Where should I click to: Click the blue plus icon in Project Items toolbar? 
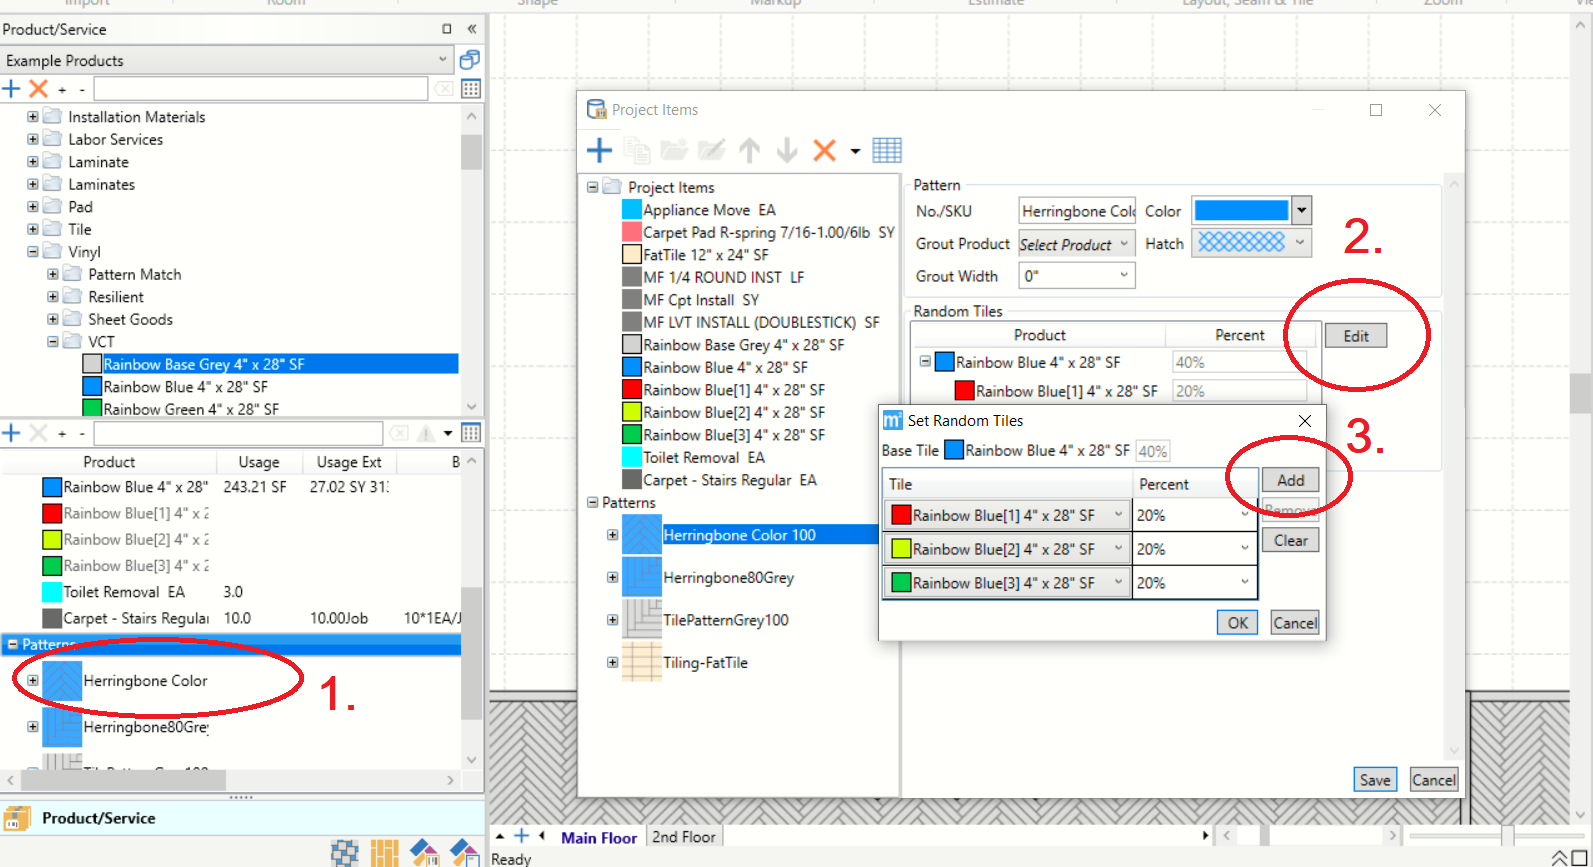pos(599,151)
